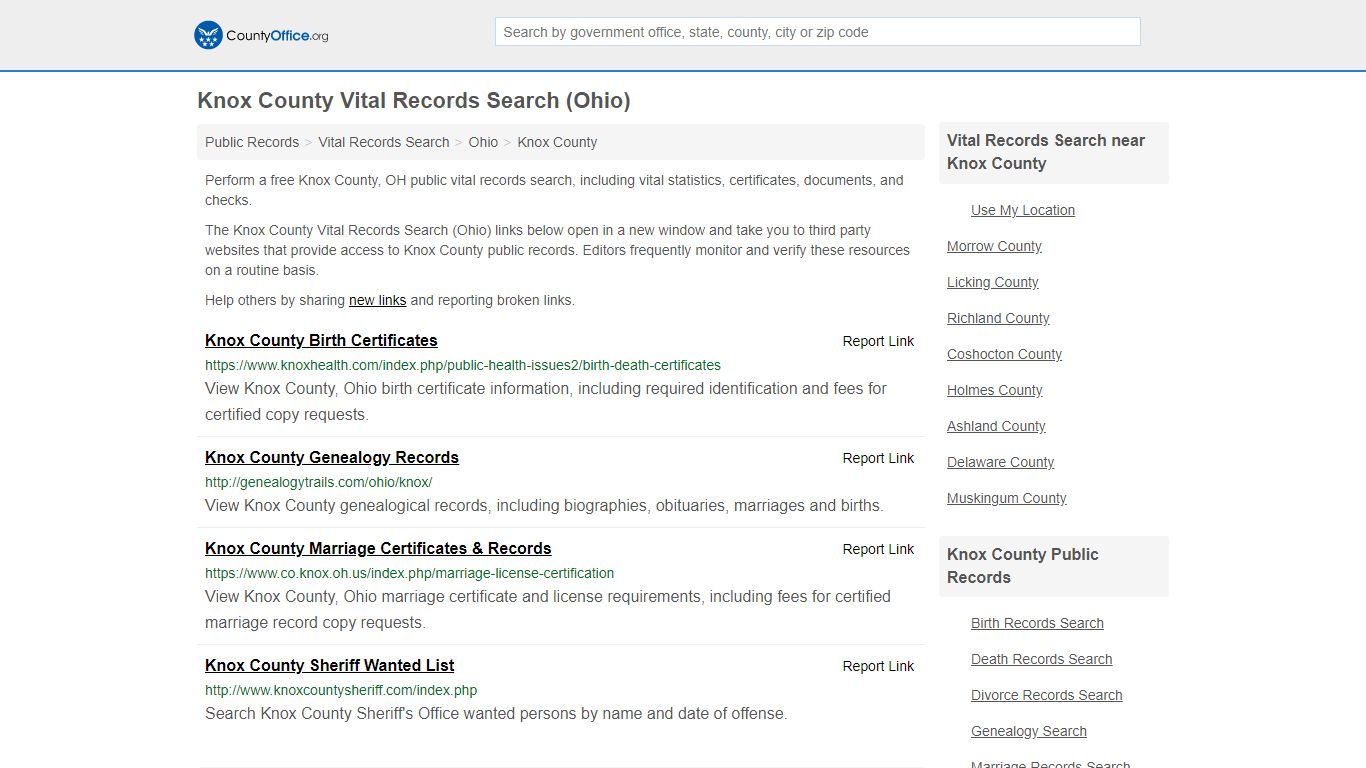Go to Ohio breadcrumb link
1366x768 pixels.
(x=483, y=142)
